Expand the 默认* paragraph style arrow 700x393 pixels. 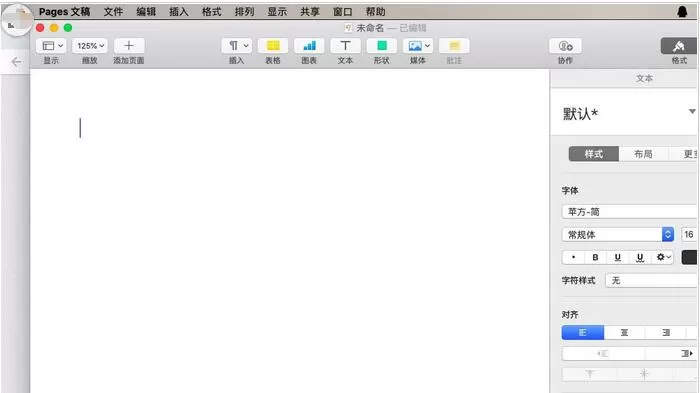(692, 111)
